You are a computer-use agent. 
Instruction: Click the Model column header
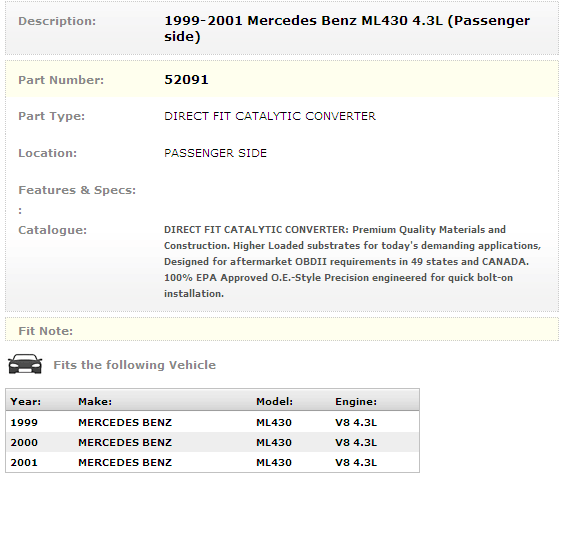pyautogui.click(x=274, y=401)
